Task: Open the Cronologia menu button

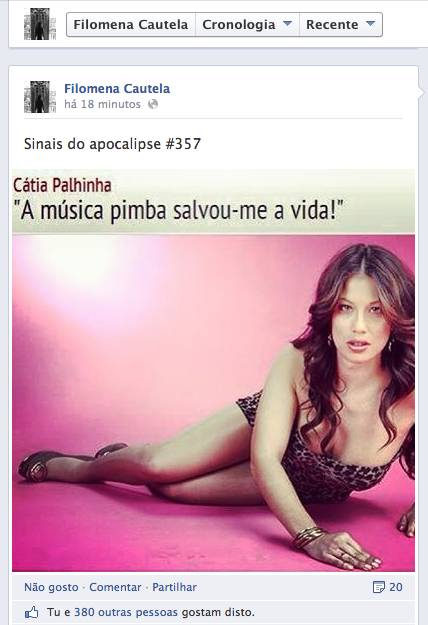Action: coord(247,24)
